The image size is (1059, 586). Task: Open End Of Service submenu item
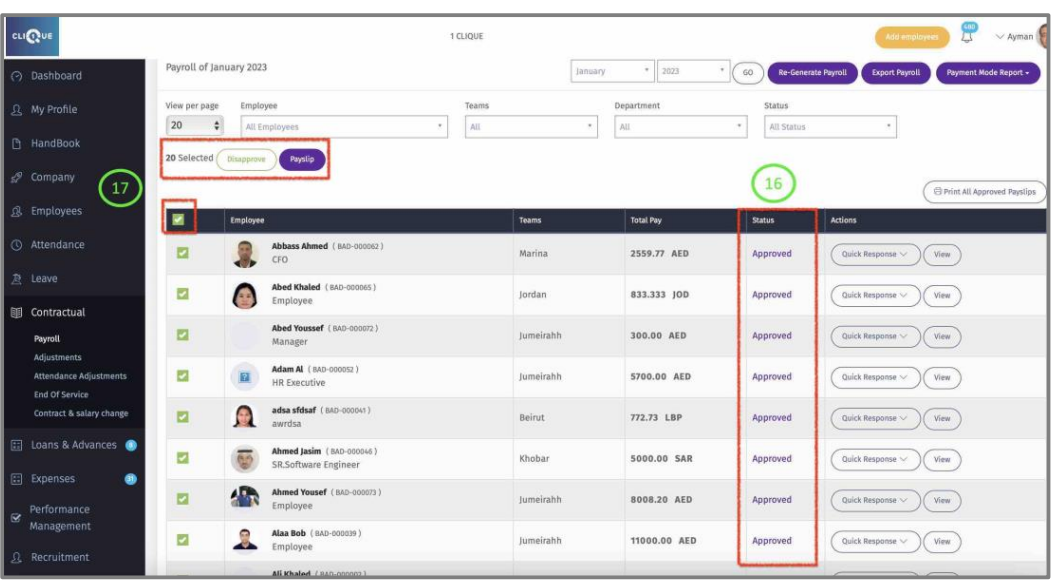tap(65, 395)
